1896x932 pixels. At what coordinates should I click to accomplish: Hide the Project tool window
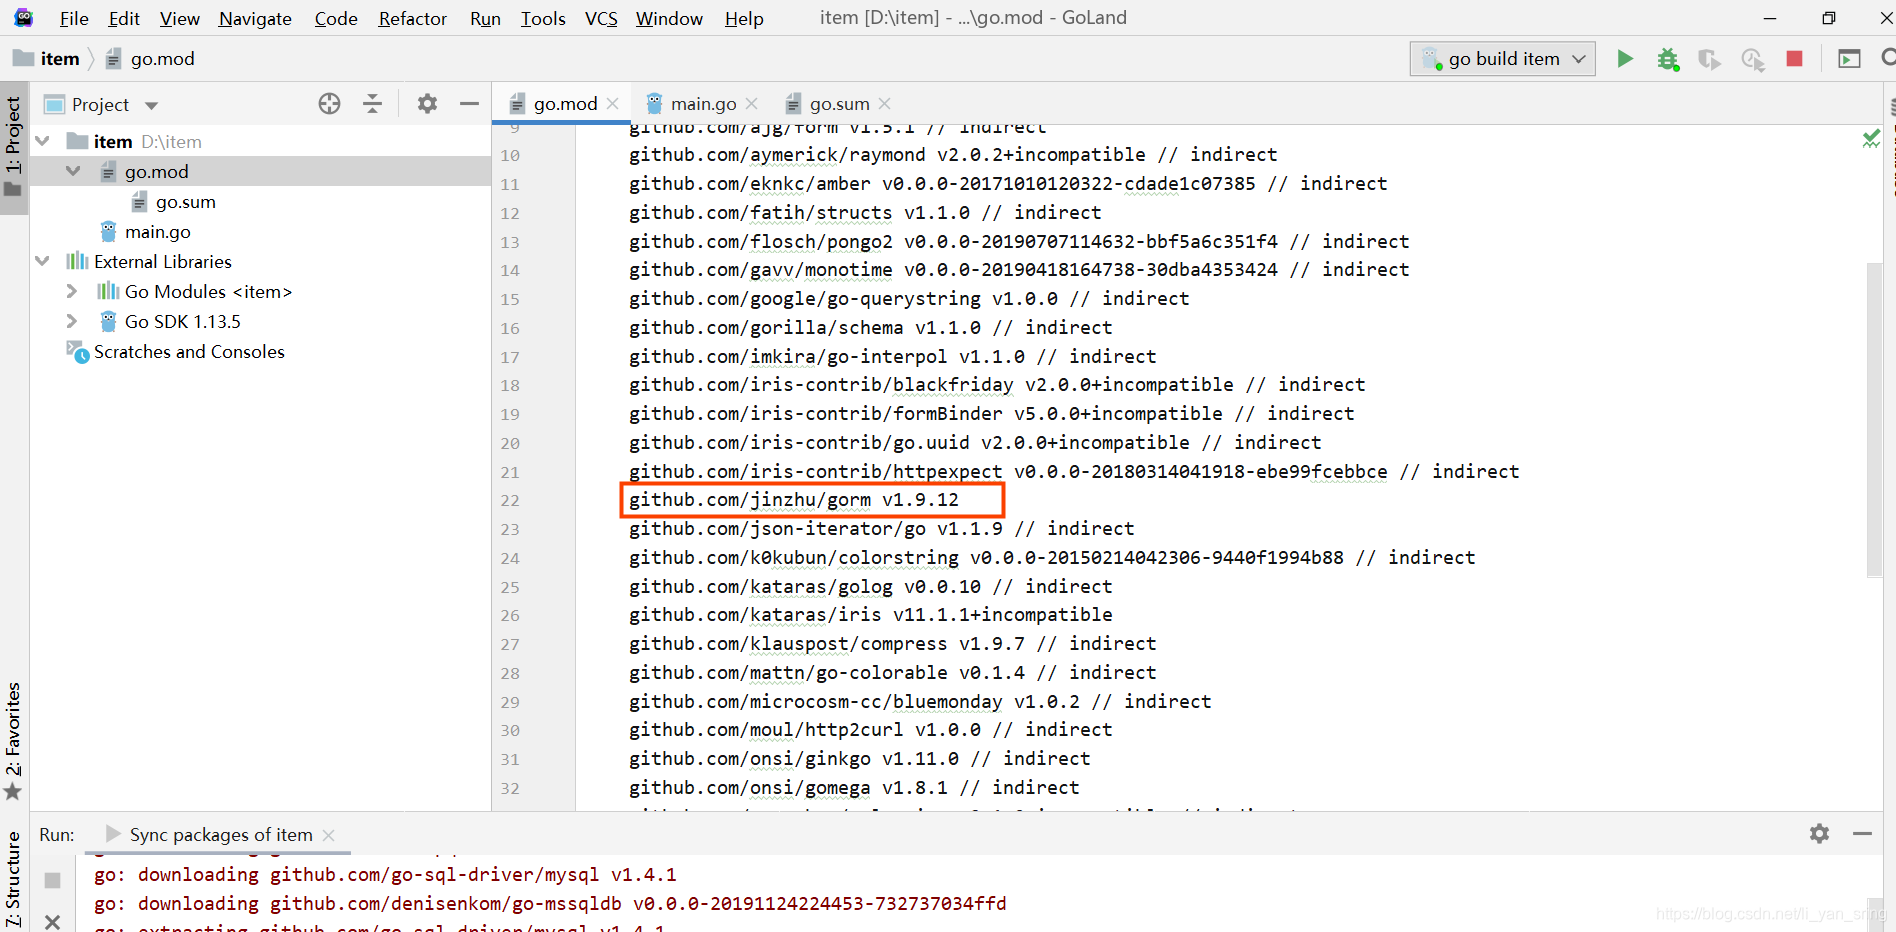(469, 103)
